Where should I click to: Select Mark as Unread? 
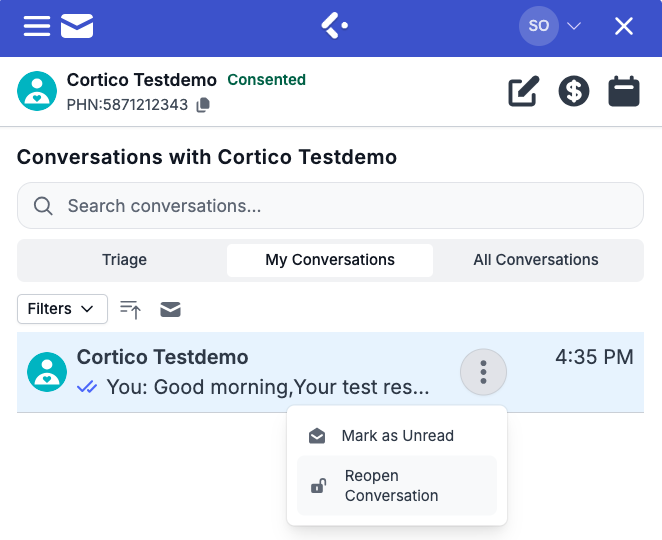(397, 436)
